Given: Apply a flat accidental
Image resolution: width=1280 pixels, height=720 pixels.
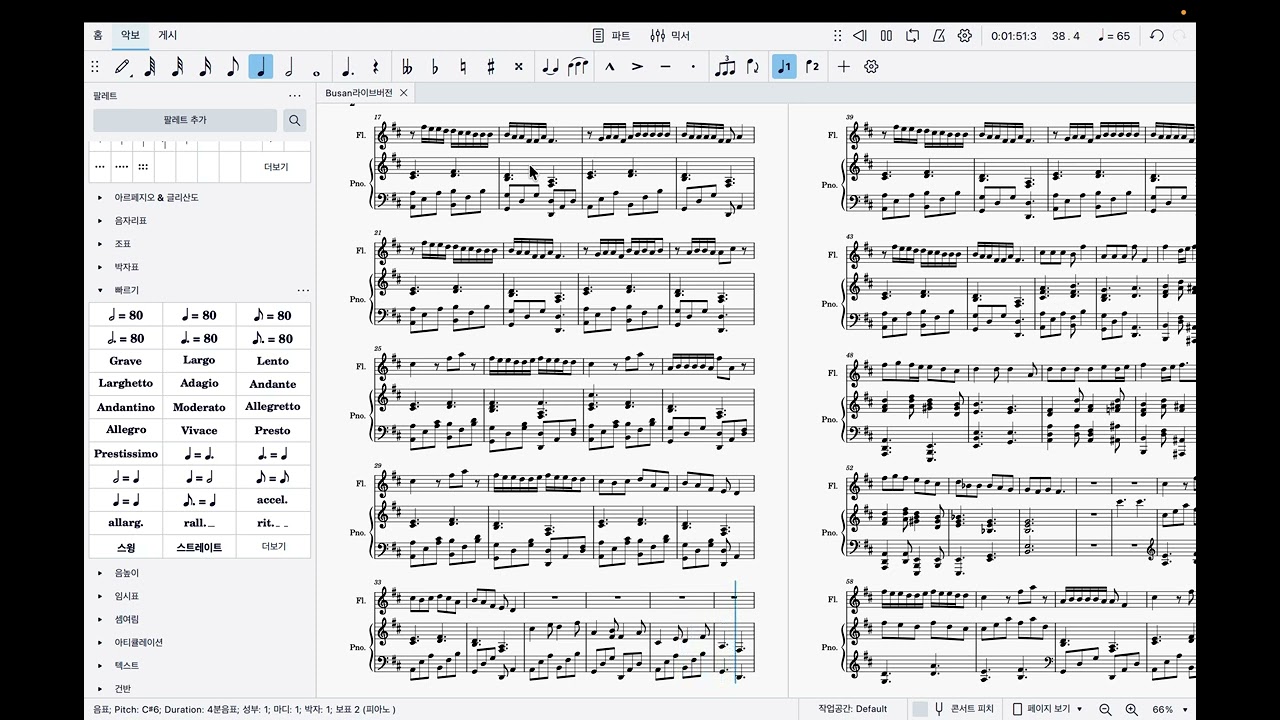Looking at the screenshot, I should coord(435,67).
